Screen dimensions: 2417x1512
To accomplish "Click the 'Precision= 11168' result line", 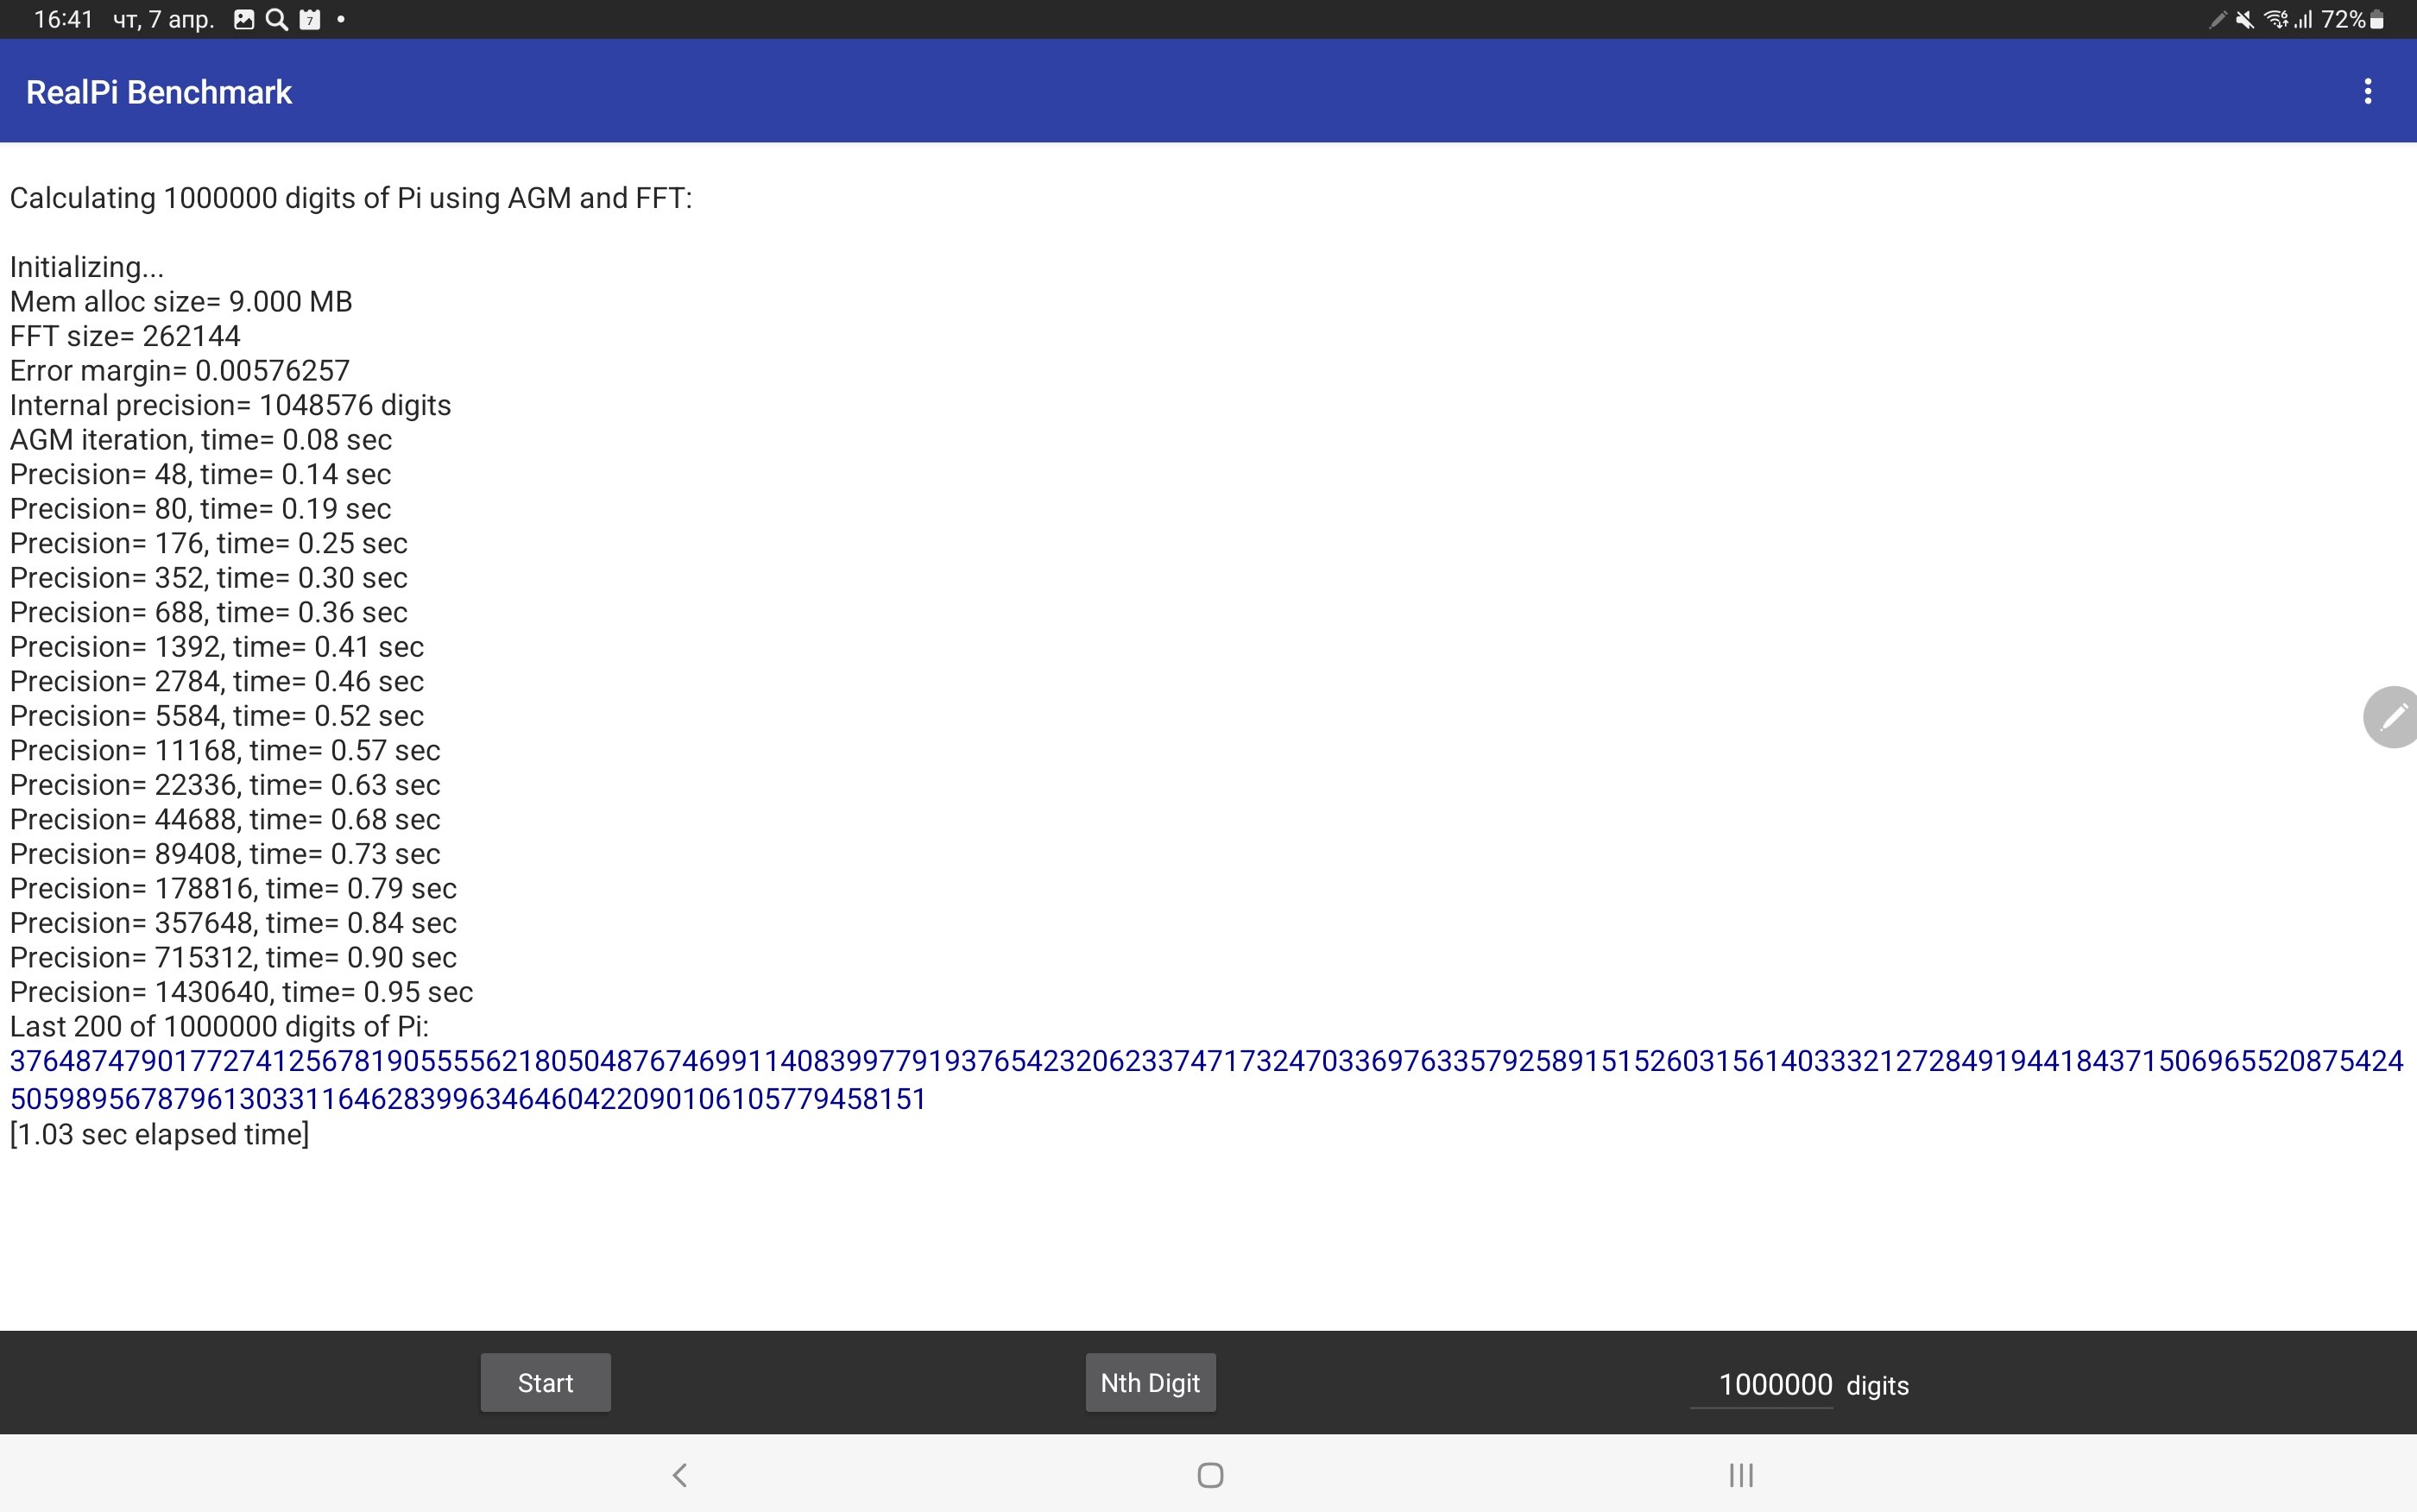I will click(225, 750).
